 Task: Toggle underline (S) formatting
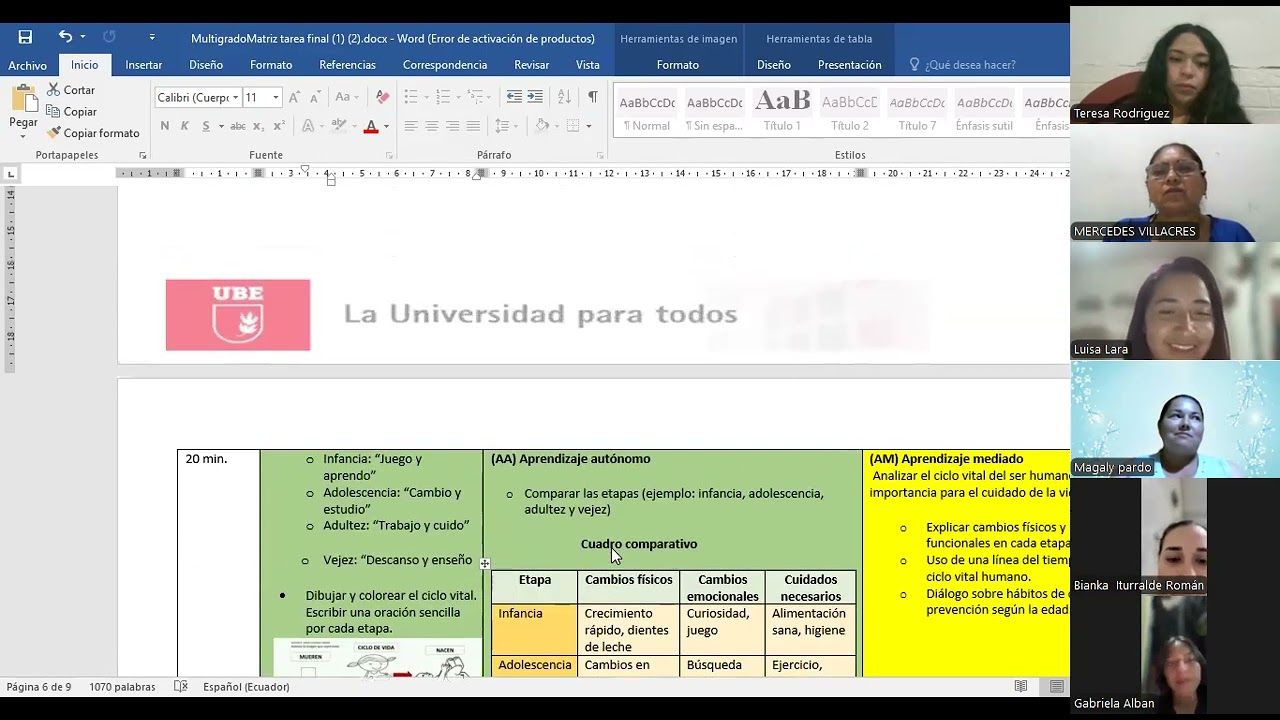pyautogui.click(x=206, y=126)
